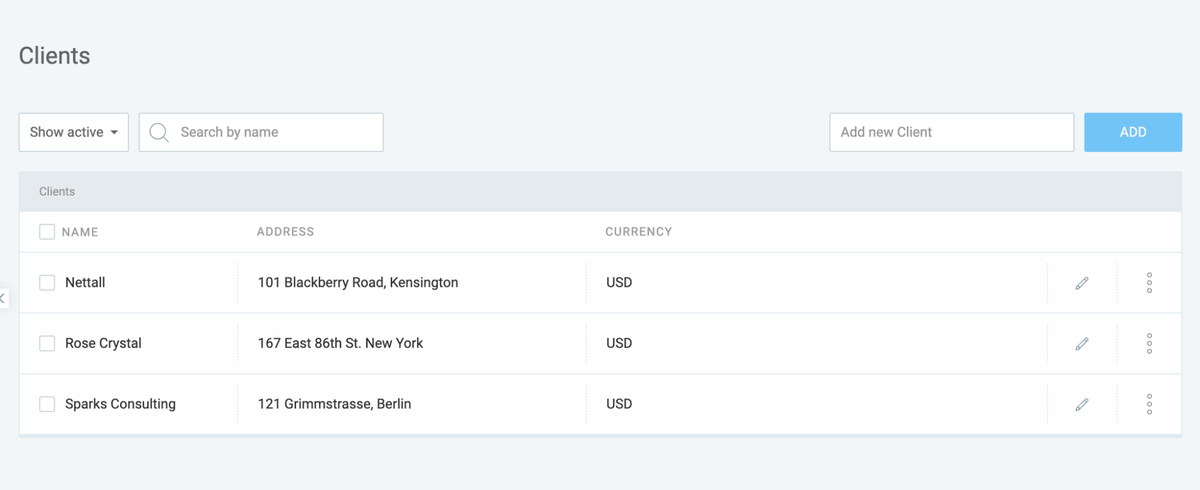1200x490 pixels.
Task: Click the edit pencil for Rose Crystal
Action: (x=1081, y=344)
